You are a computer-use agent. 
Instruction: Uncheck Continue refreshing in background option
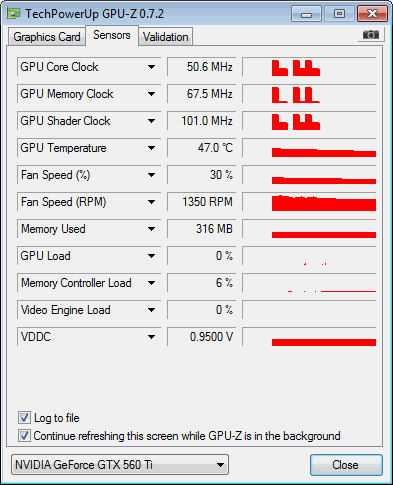point(24,436)
